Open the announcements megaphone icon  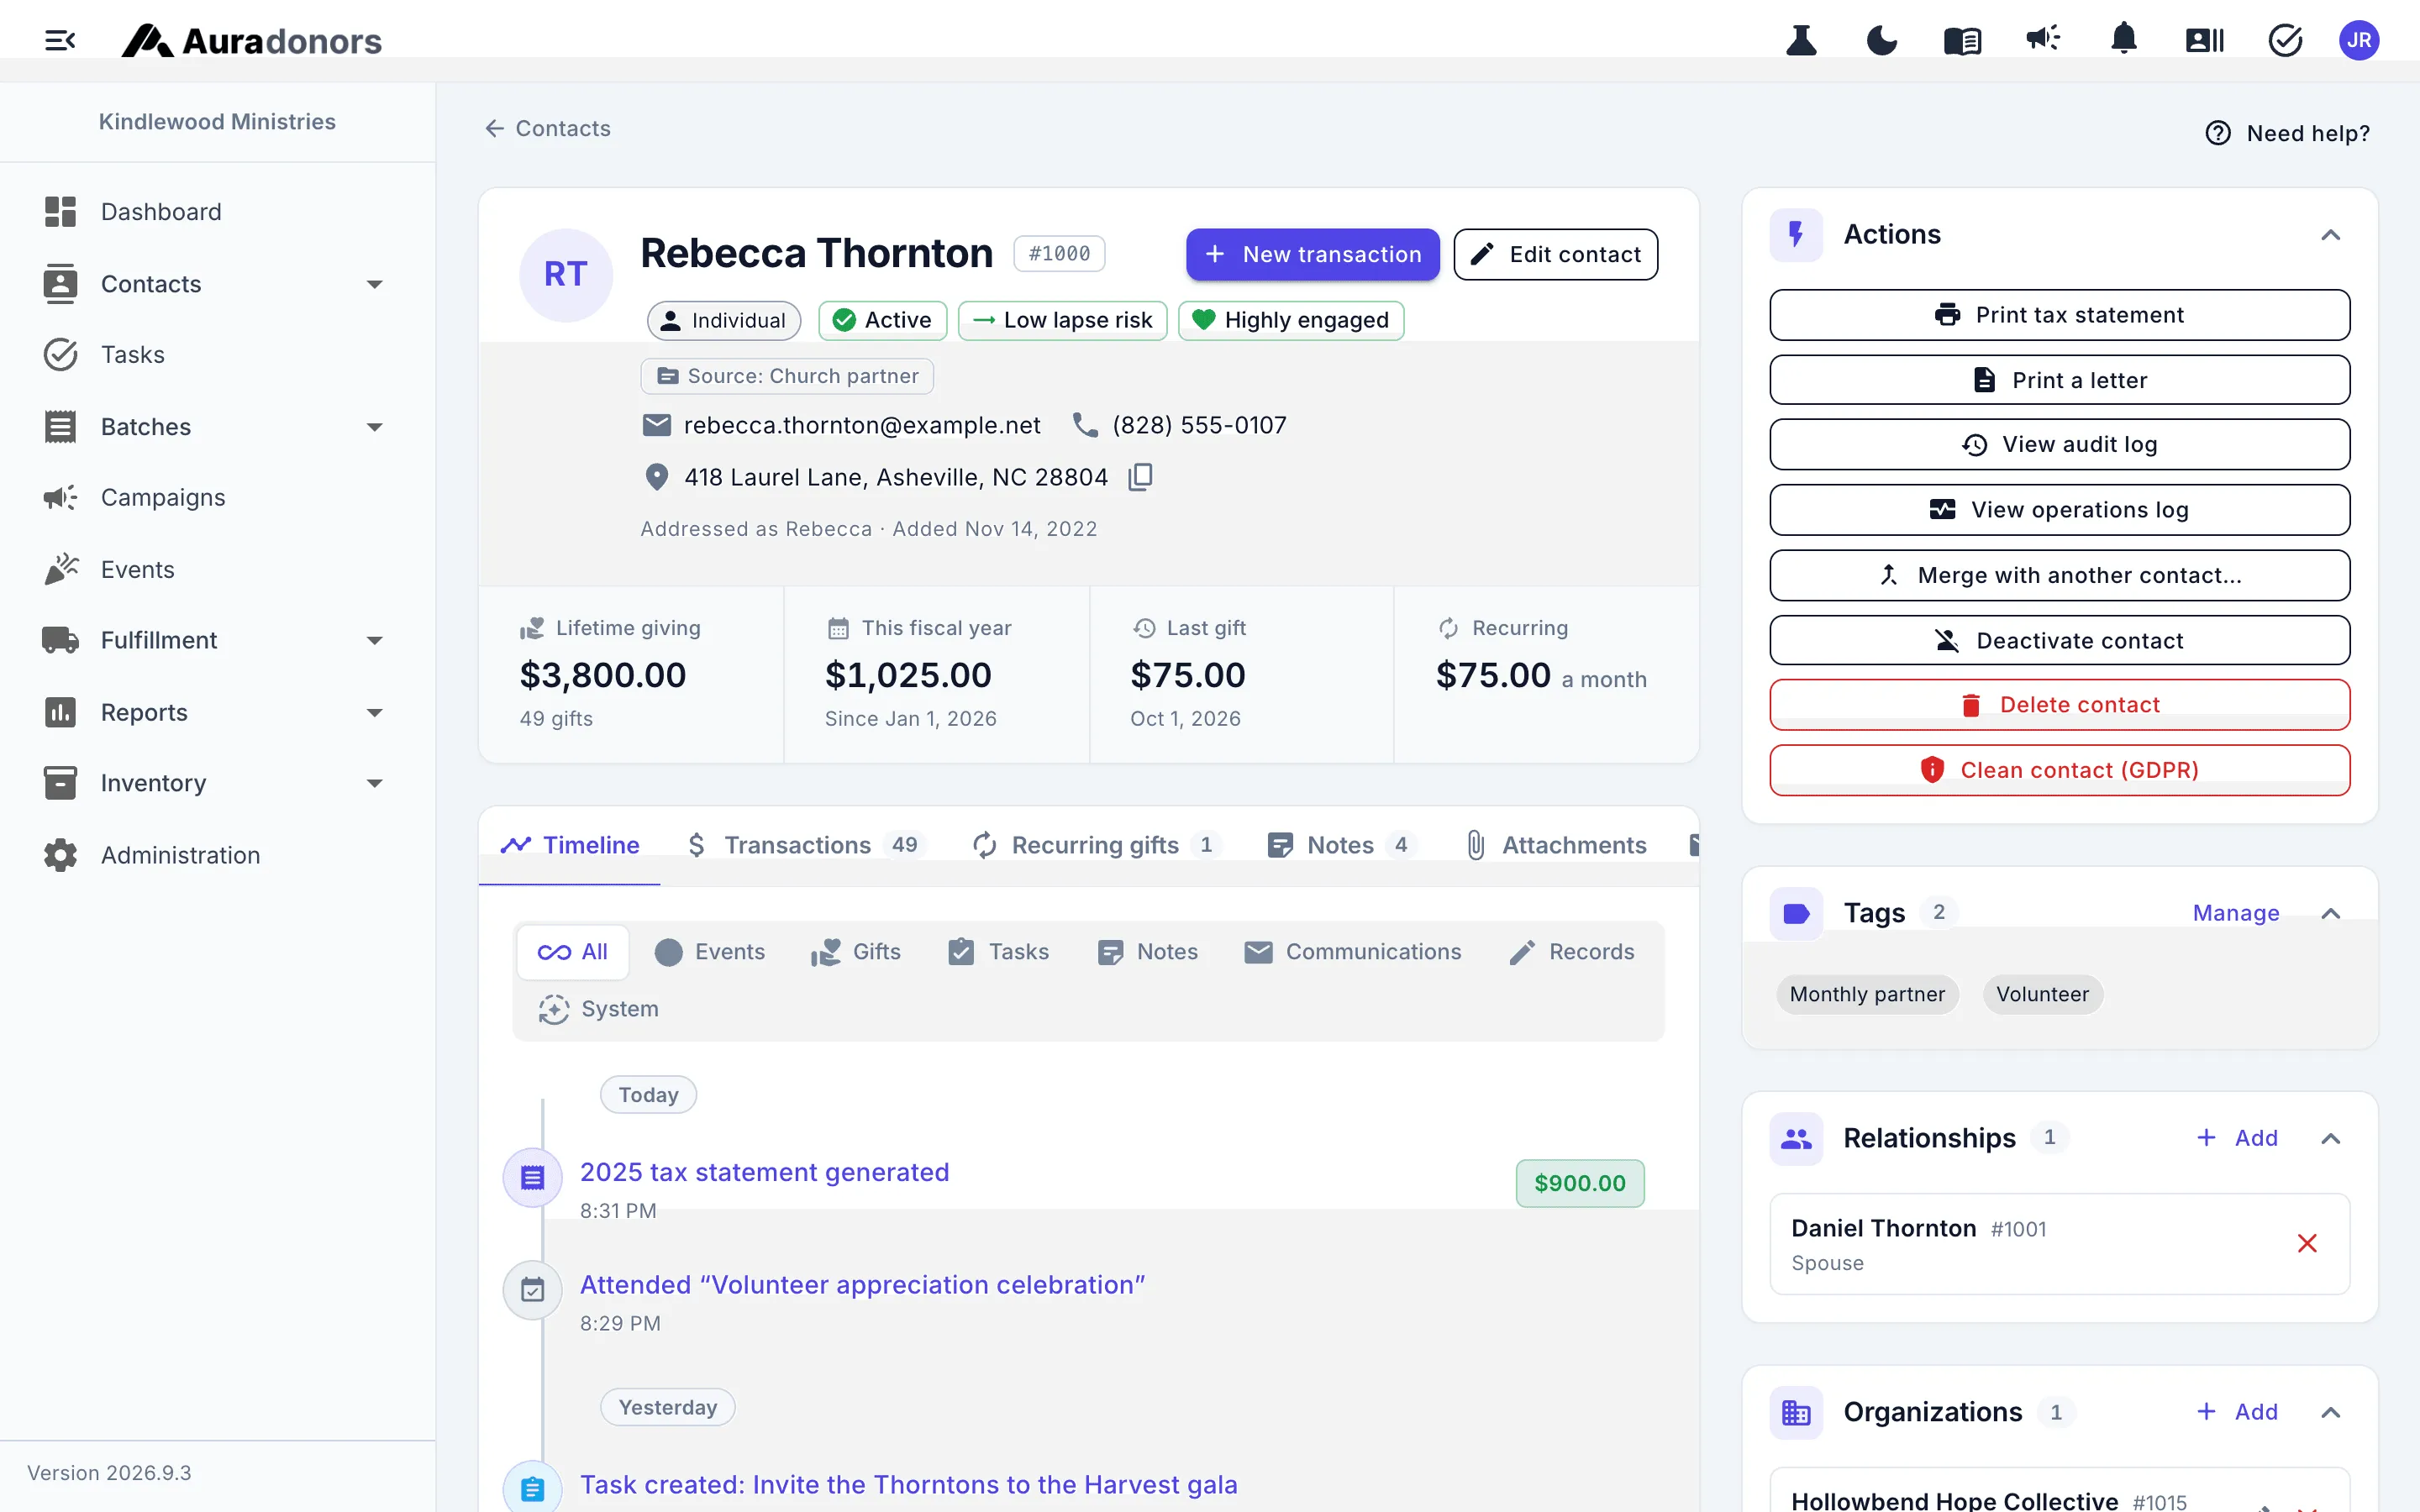coord(2042,40)
